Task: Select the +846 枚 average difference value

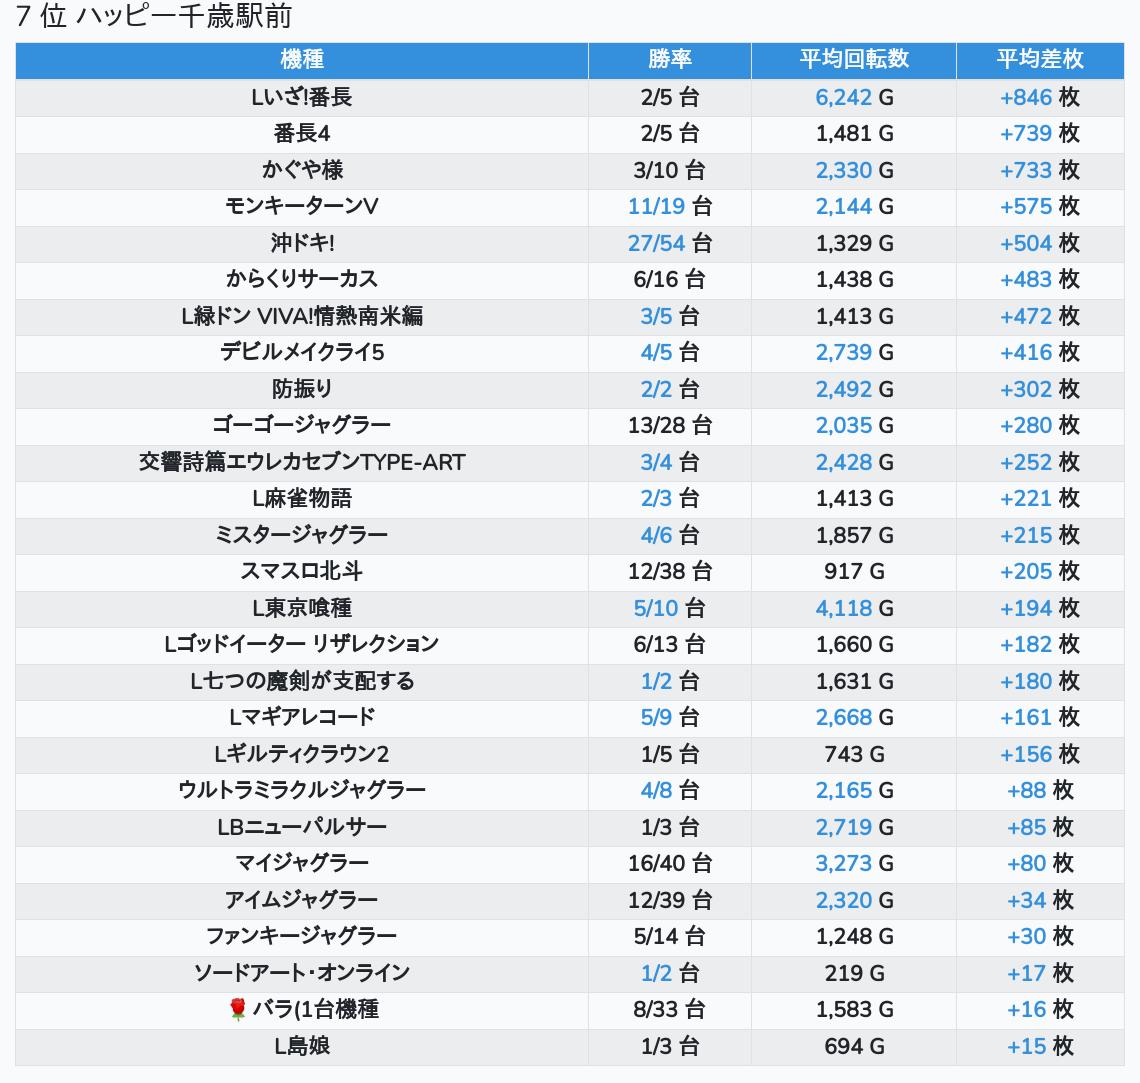Action: [x=1040, y=97]
